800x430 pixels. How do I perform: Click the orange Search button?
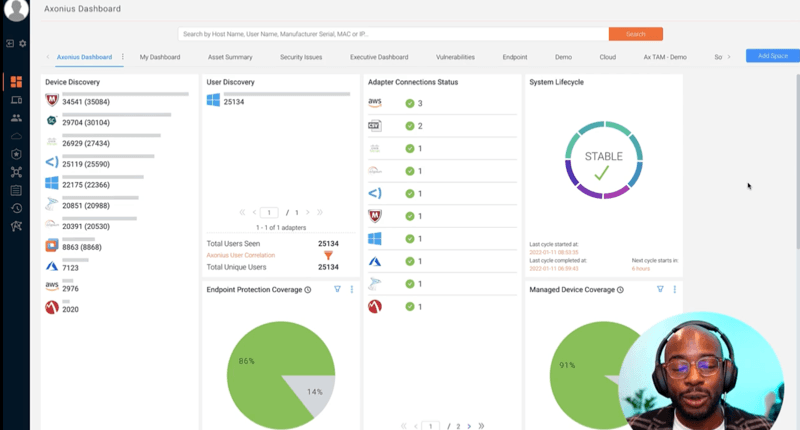[635, 34]
